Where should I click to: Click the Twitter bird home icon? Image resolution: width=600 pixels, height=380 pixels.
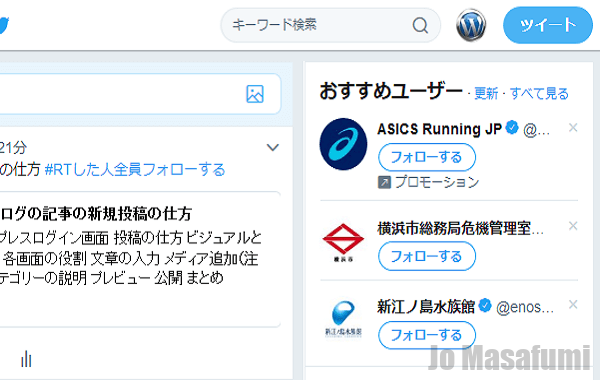tap(4, 25)
